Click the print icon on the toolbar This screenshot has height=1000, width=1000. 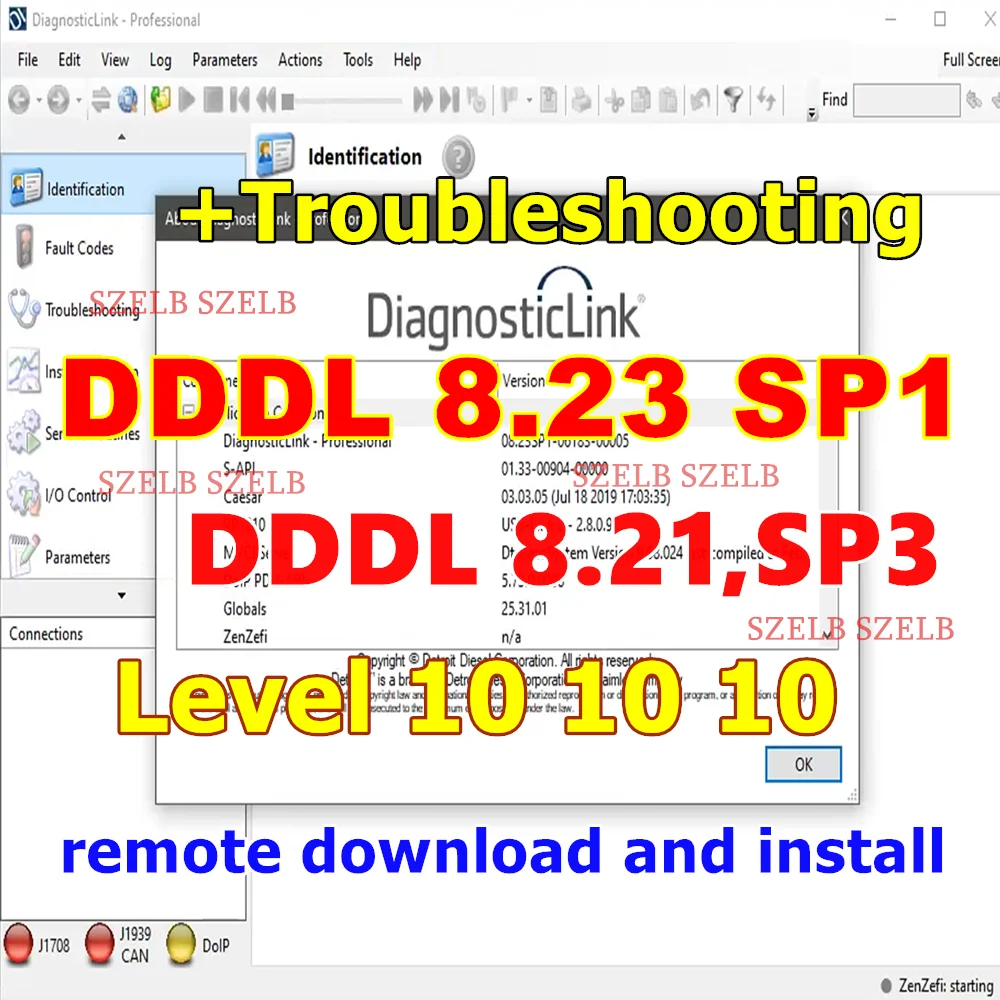tap(583, 101)
